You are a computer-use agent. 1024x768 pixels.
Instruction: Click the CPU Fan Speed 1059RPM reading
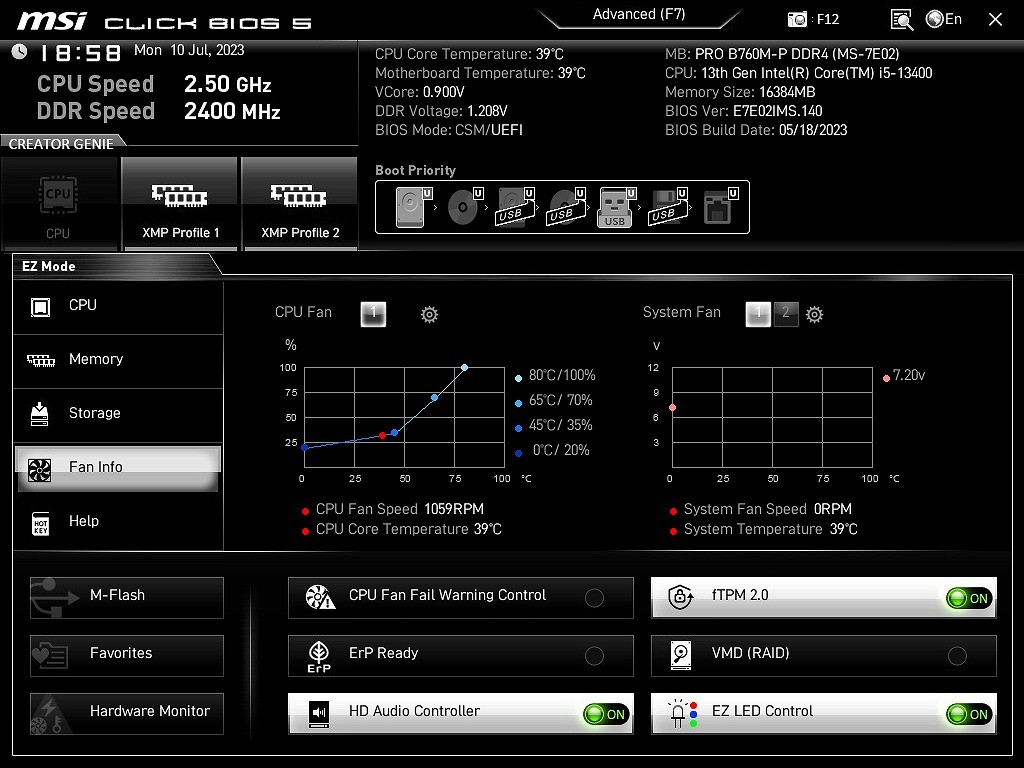(400, 509)
